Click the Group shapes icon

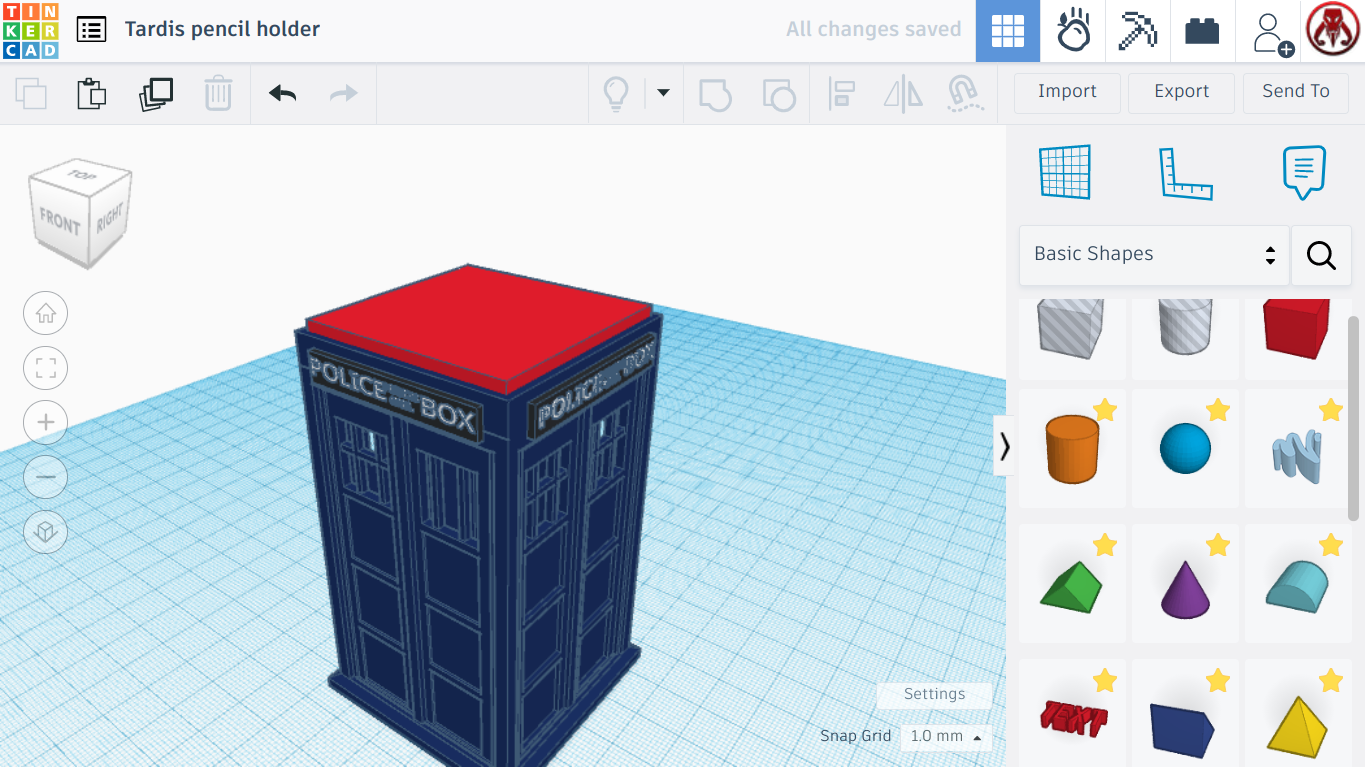click(x=715, y=95)
